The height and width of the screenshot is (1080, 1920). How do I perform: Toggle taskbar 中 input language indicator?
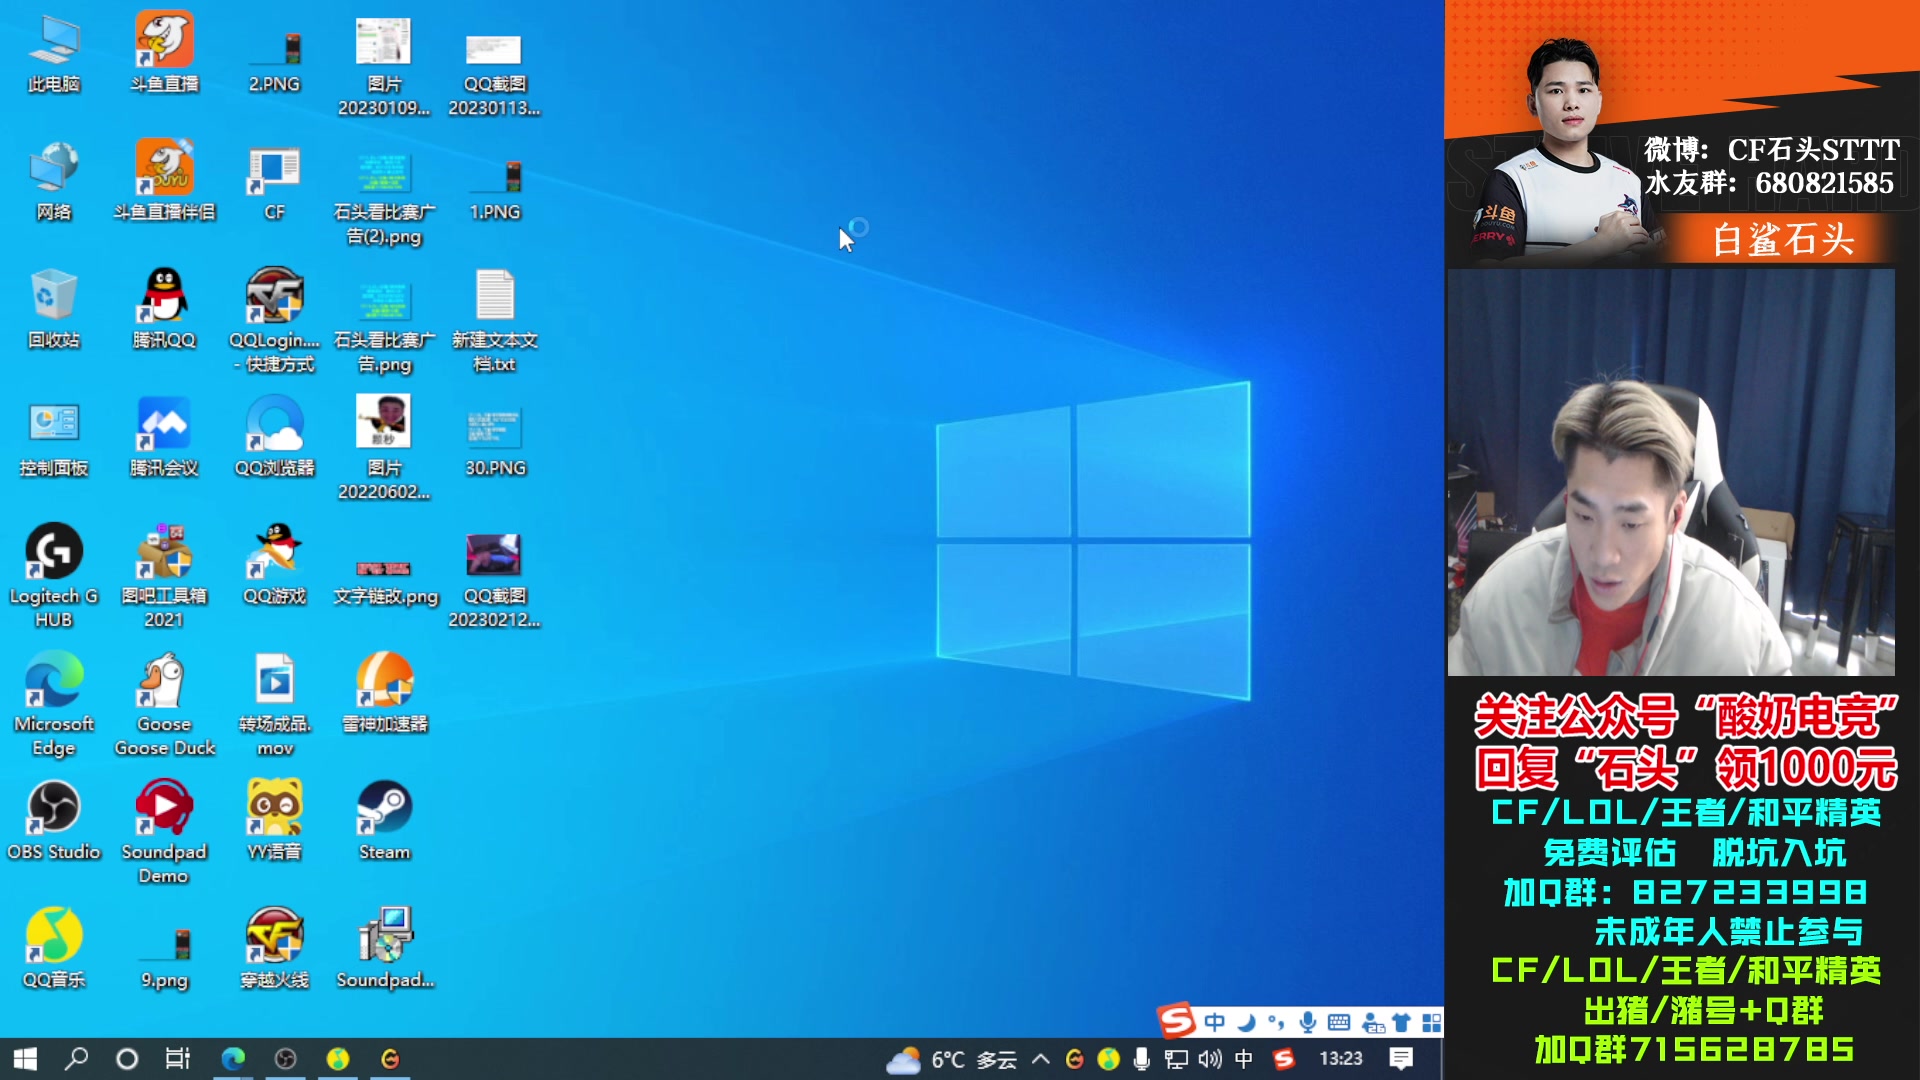1244,1059
